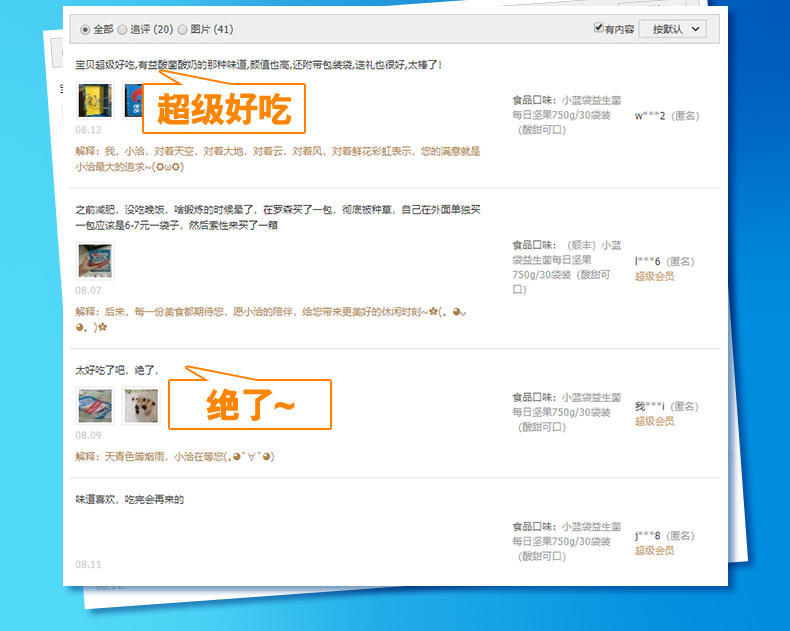View the photo in the 08.07 review

[x=96, y=260]
